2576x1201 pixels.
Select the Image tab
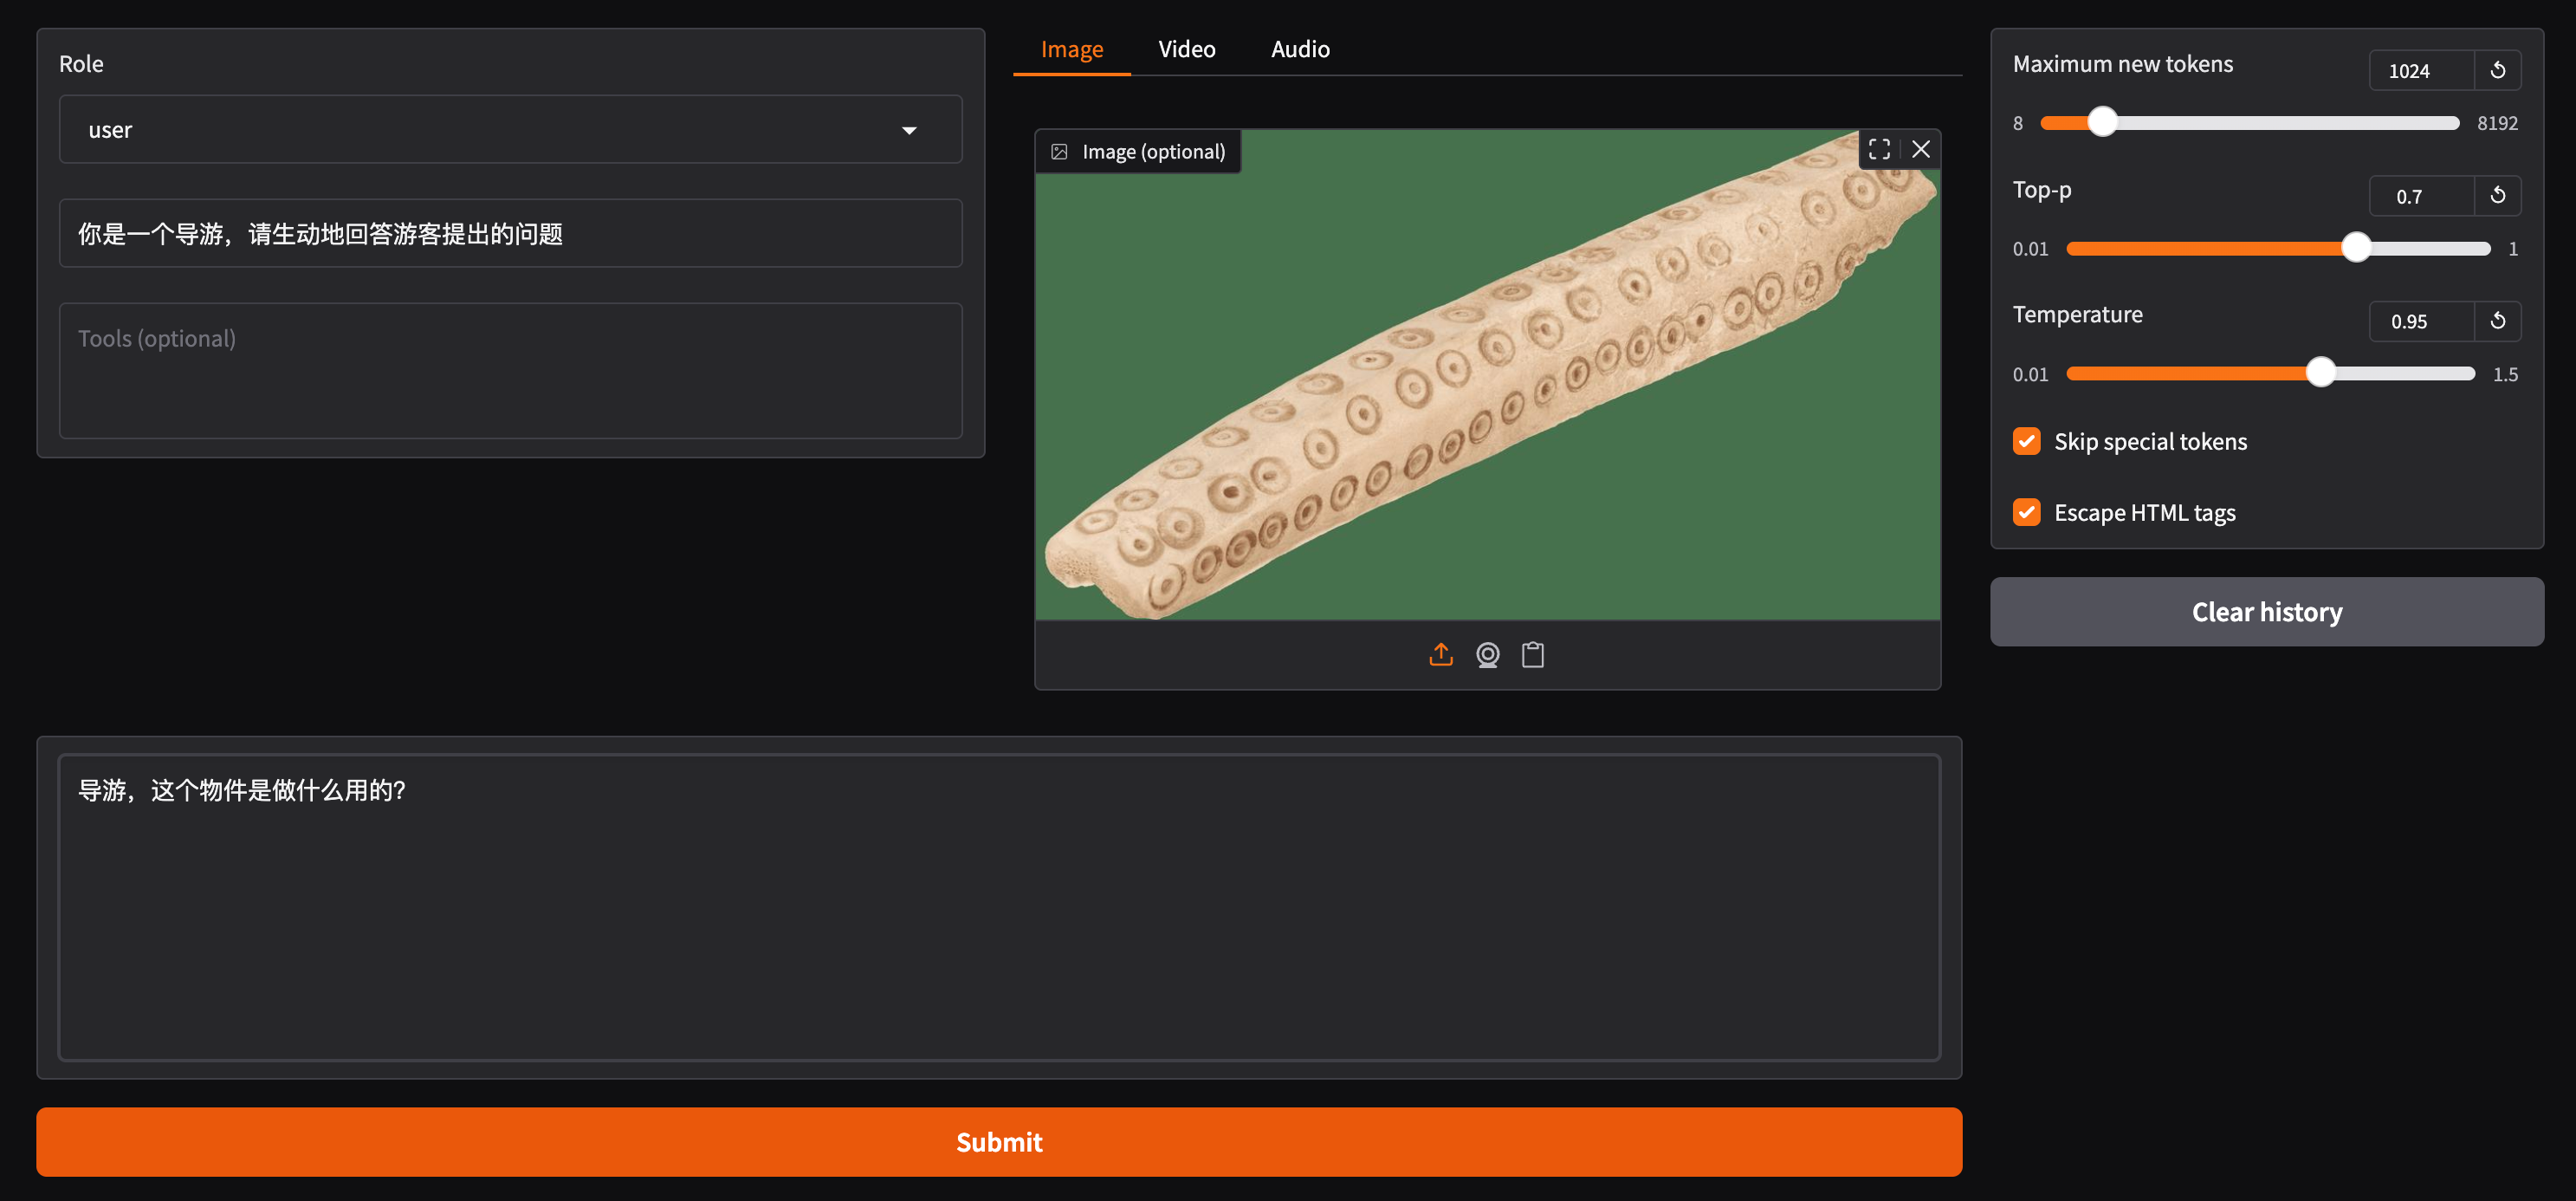pyautogui.click(x=1071, y=49)
